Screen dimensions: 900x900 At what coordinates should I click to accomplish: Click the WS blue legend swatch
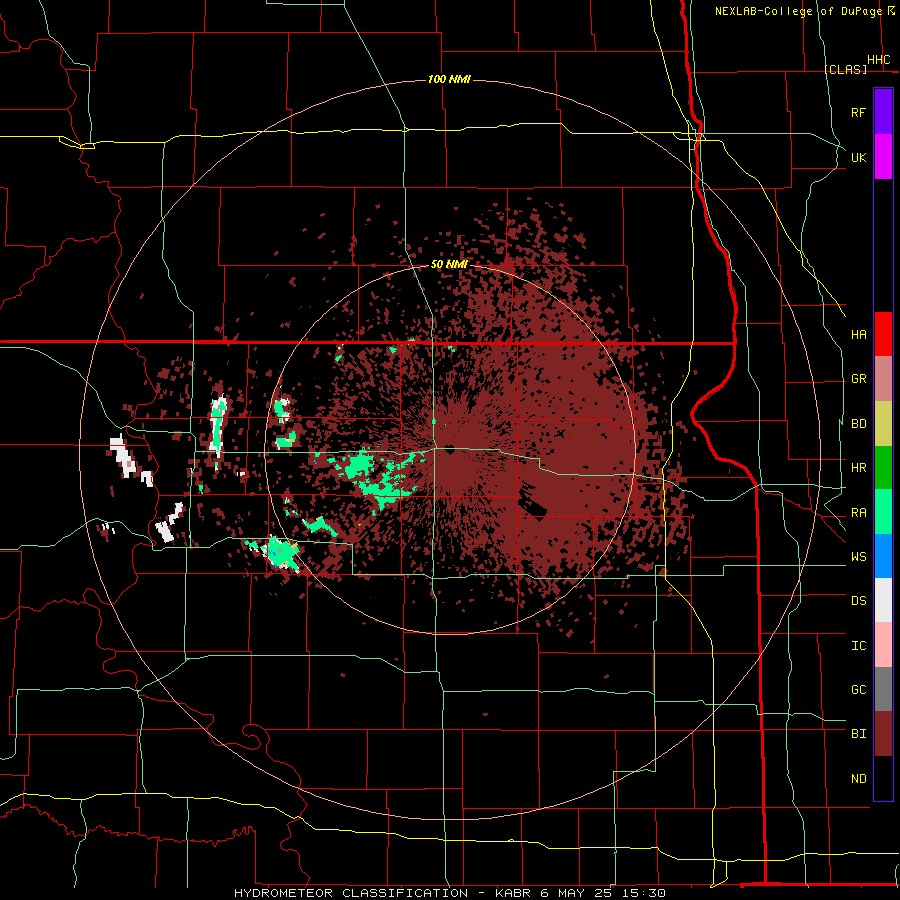click(x=883, y=556)
